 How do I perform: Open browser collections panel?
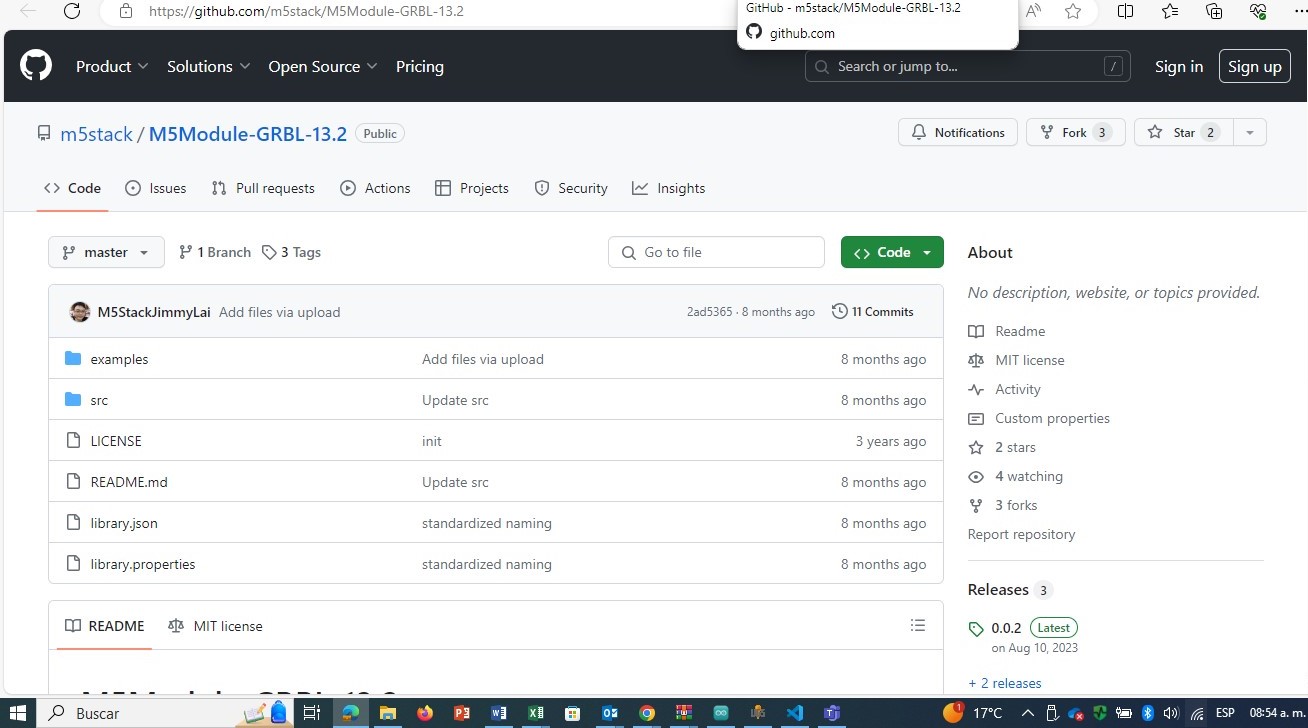[x=1214, y=11]
